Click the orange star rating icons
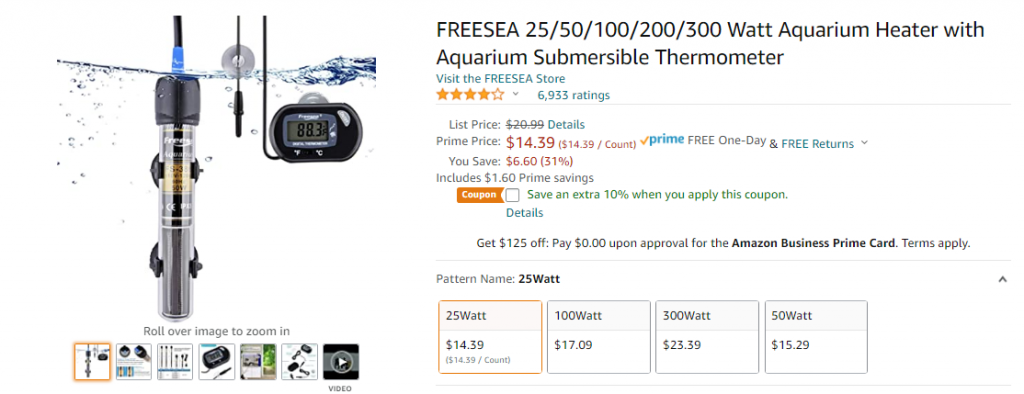The width and height of the screenshot is (1024, 394). click(x=470, y=95)
